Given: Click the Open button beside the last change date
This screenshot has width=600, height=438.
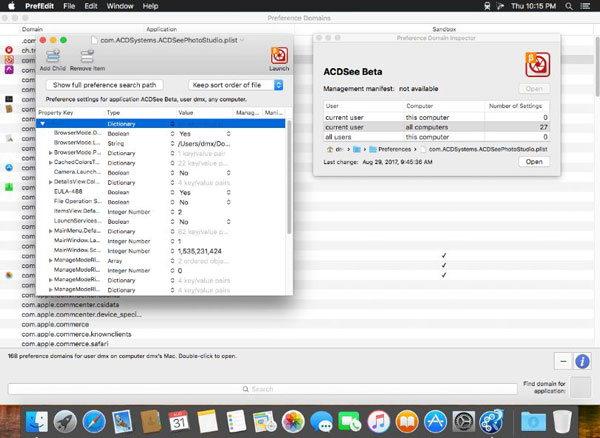Looking at the screenshot, I should pyautogui.click(x=534, y=161).
